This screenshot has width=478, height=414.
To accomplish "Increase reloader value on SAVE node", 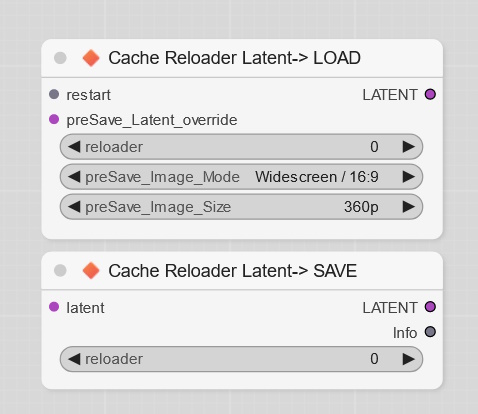I will pyautogui.click(x=409, y=359).
